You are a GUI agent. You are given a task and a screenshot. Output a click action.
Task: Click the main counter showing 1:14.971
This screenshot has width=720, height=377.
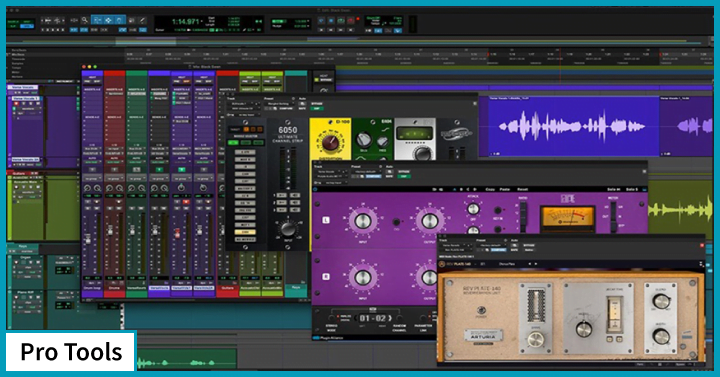point(186,22)
